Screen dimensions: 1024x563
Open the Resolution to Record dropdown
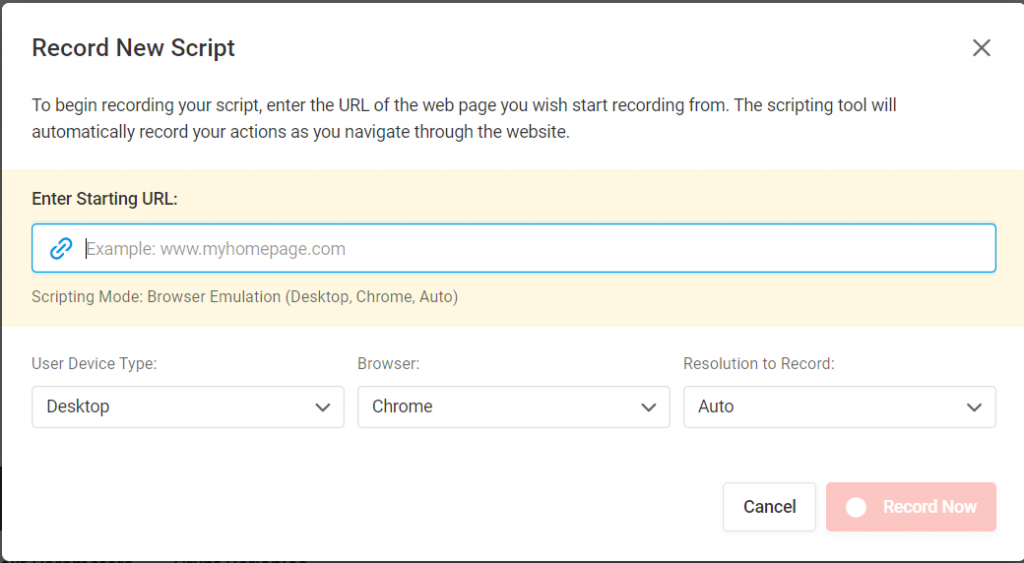pos(839,407)
